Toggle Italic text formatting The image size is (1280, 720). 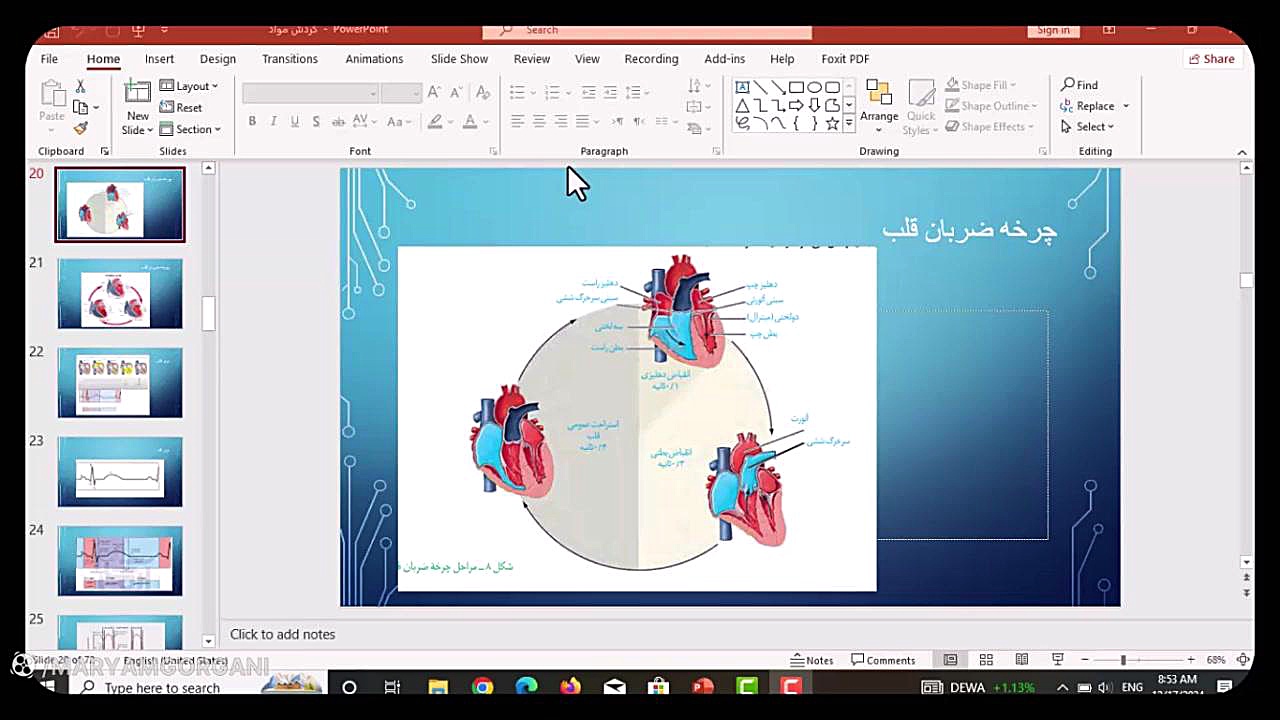coord(273,122)
